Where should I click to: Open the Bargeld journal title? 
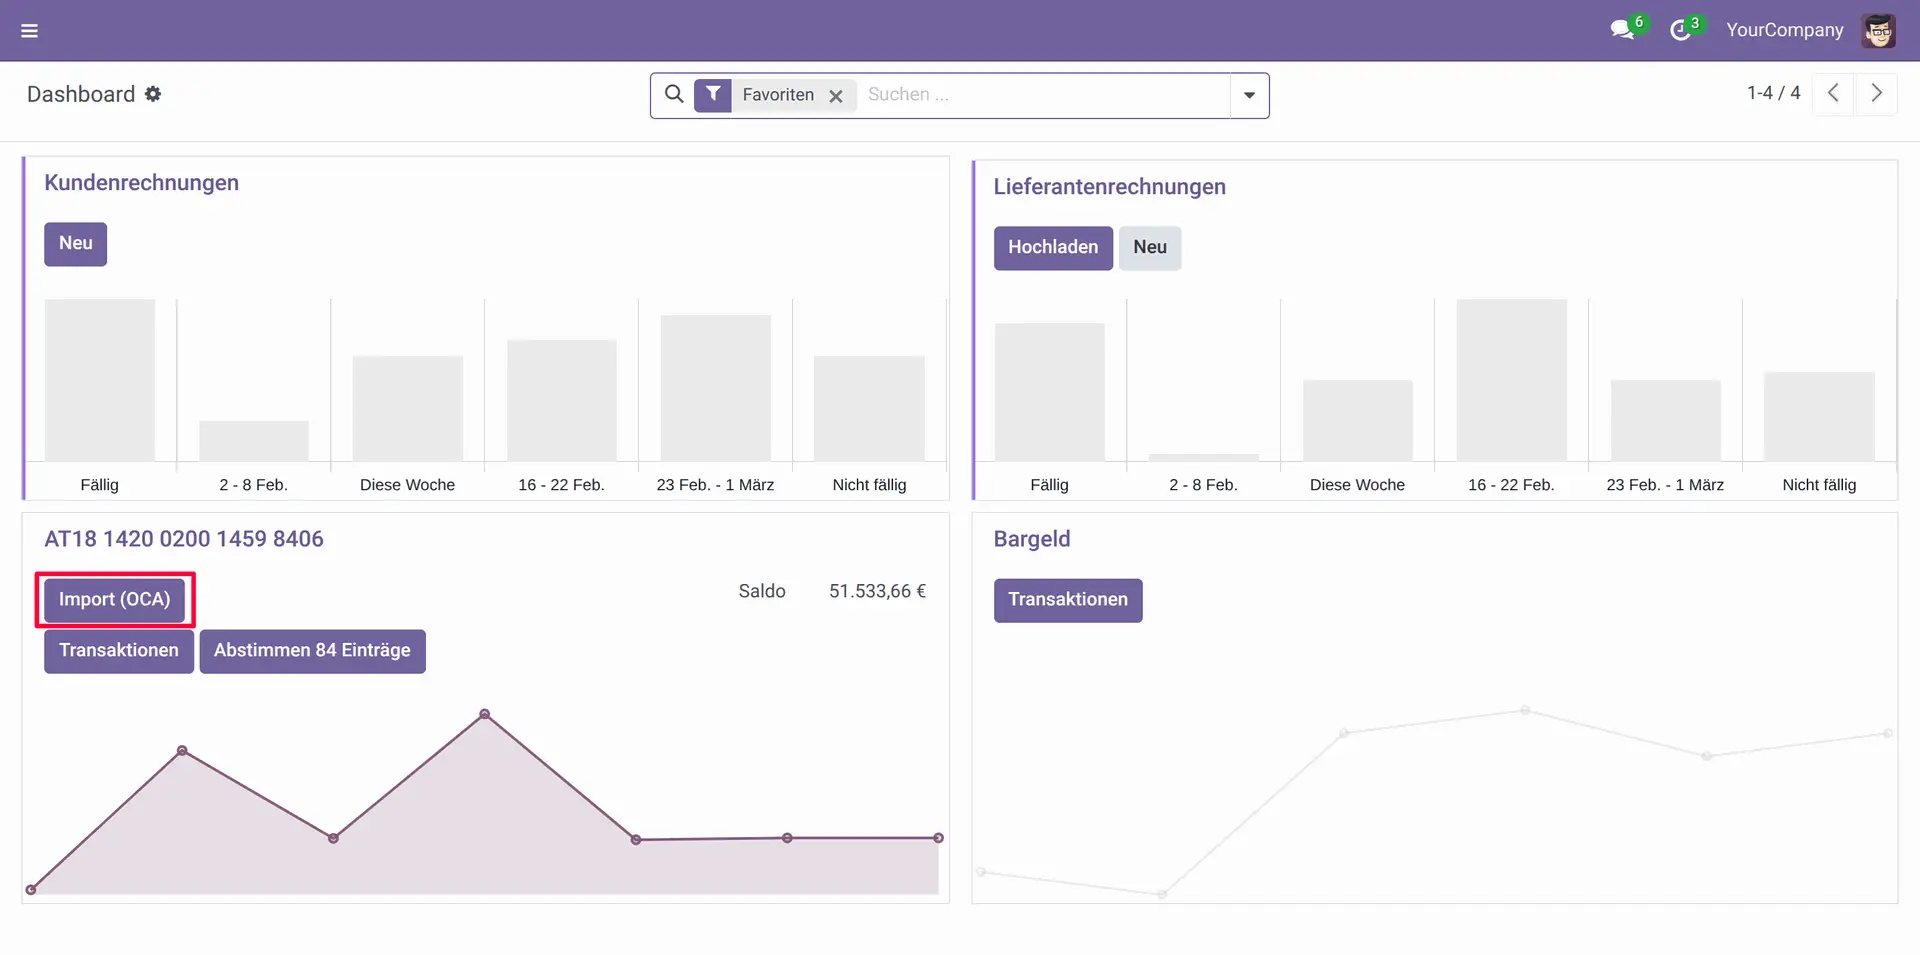click(1031, 539)
